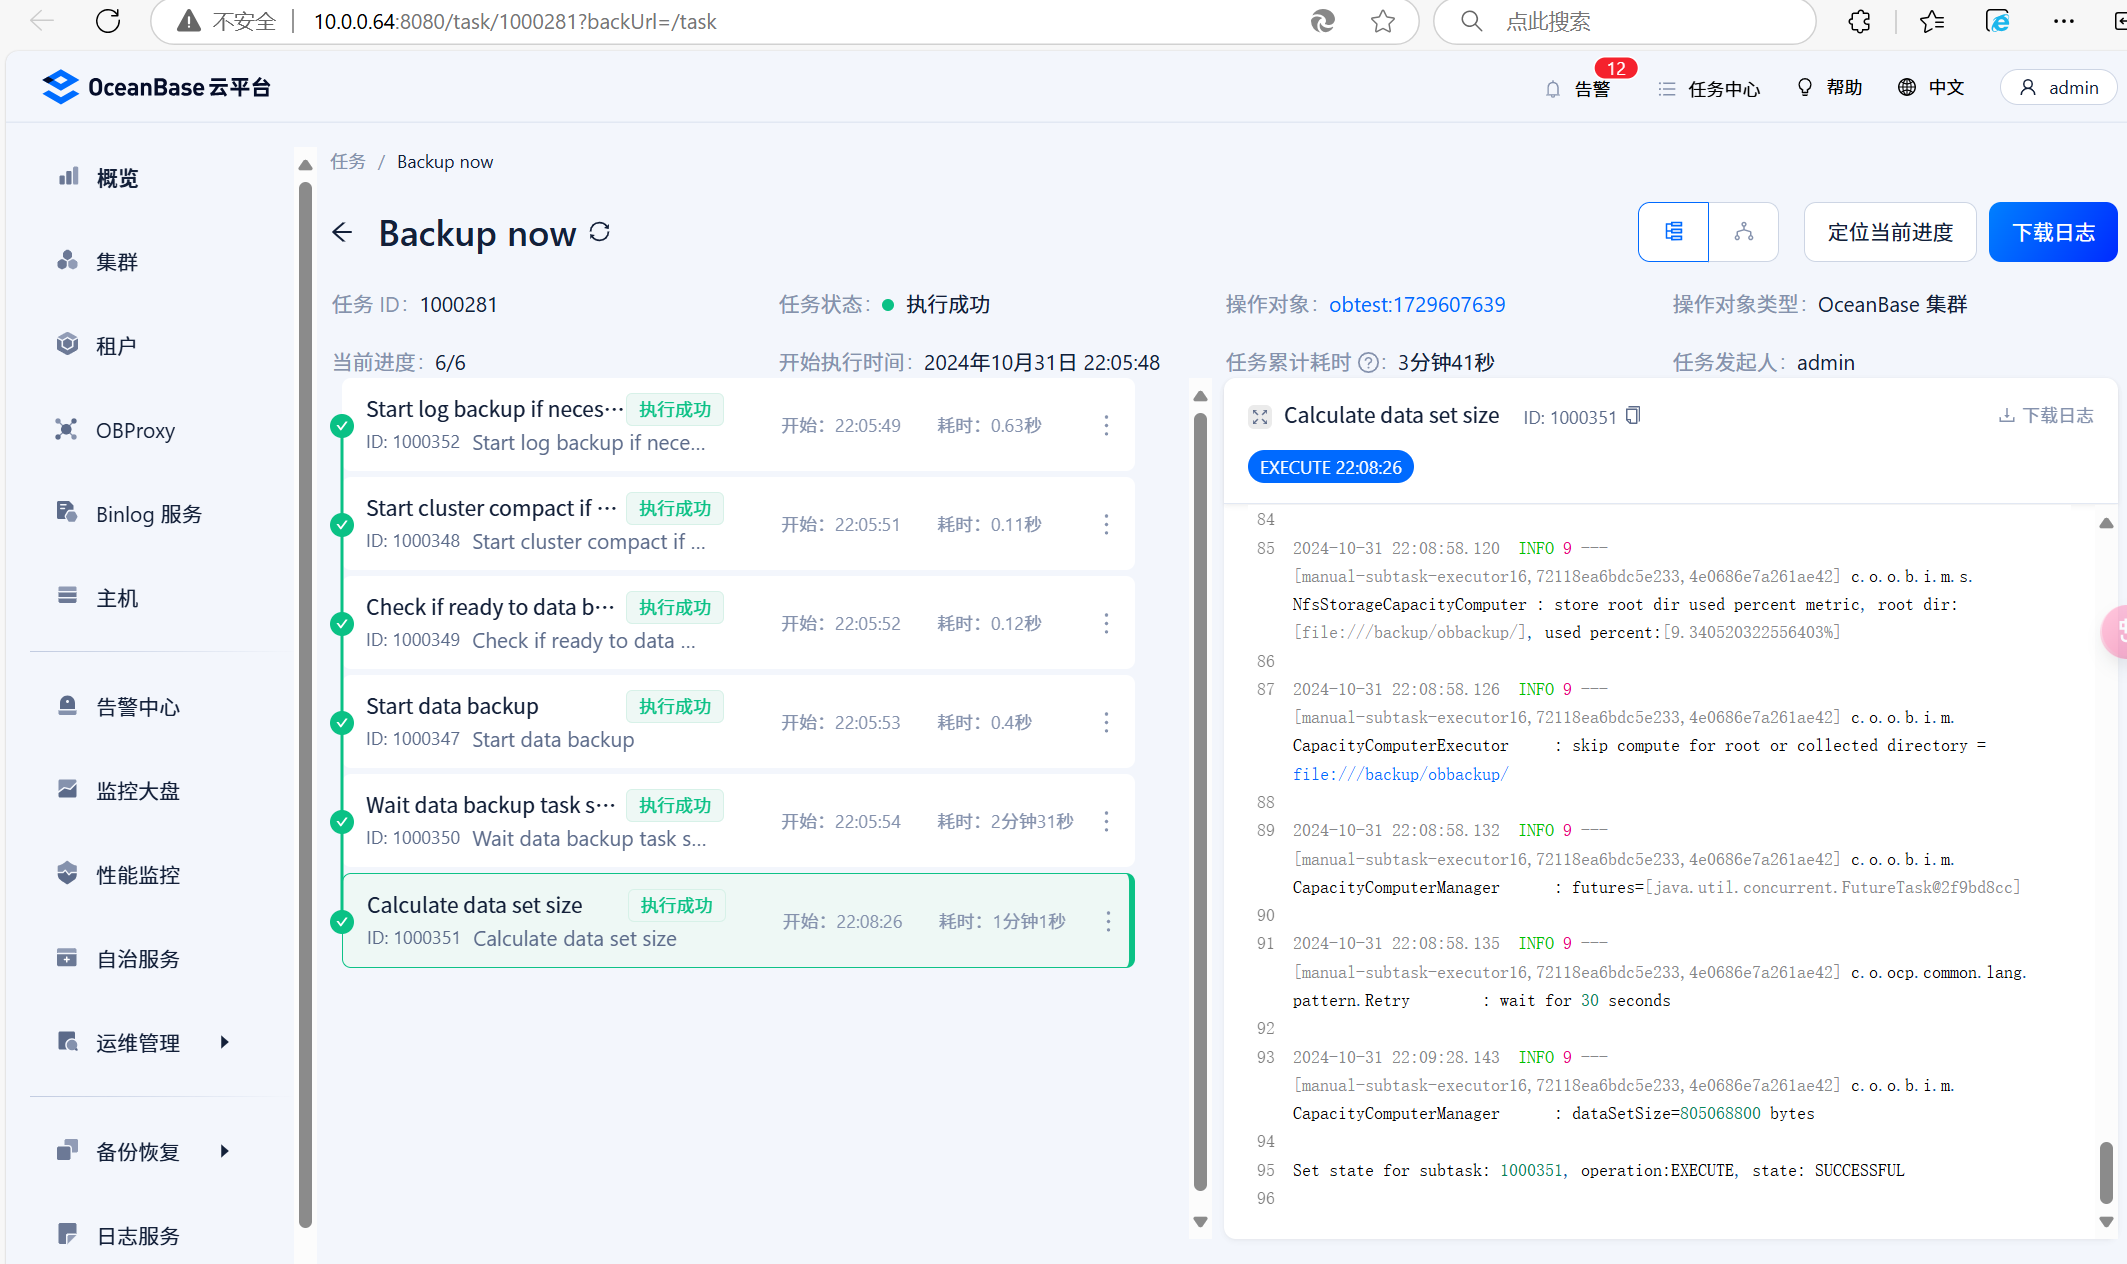The image size is (2127, 1264).
Task: Expand the 备份恢复 sidebar submenu
Action: pos(224,1151)
